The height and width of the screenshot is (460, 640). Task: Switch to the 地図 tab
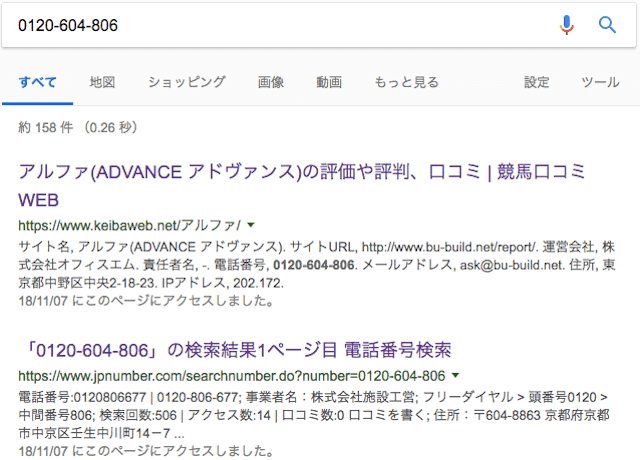pos(102,82)
